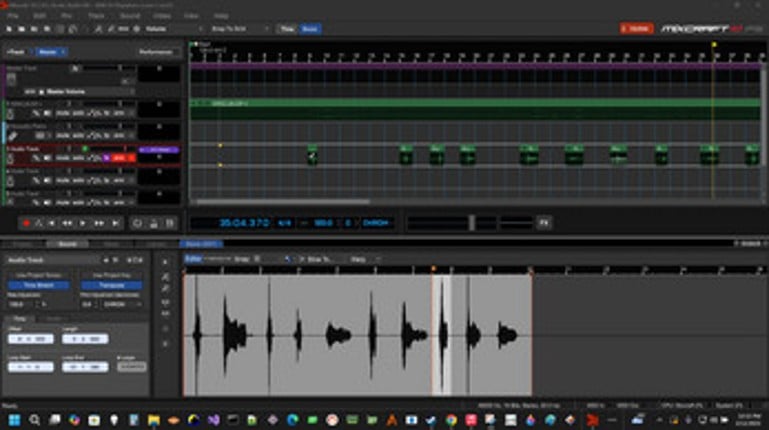Click the red Record button in transport
Viewport: 769px width, 430px height.
(x=27, y=223)
